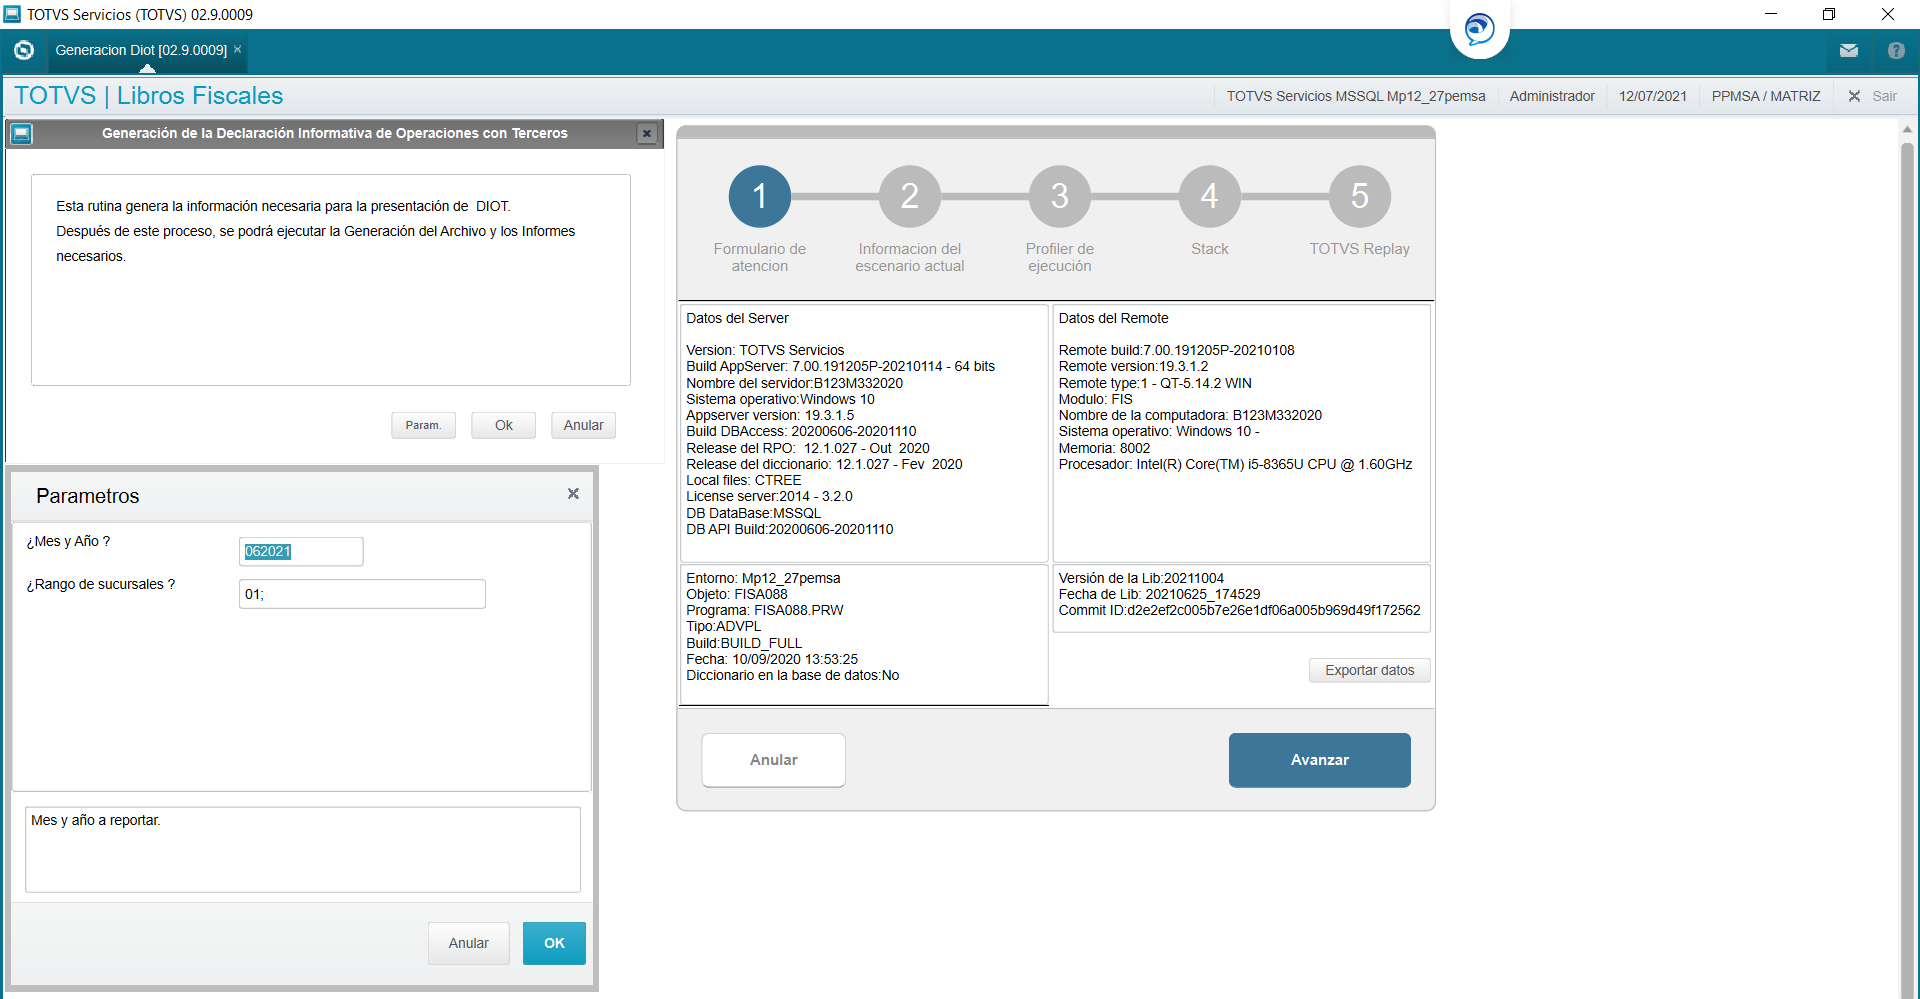Click the Param. button
The width and height of the screenshot is (1920, 999).
(x=423, y=425)
